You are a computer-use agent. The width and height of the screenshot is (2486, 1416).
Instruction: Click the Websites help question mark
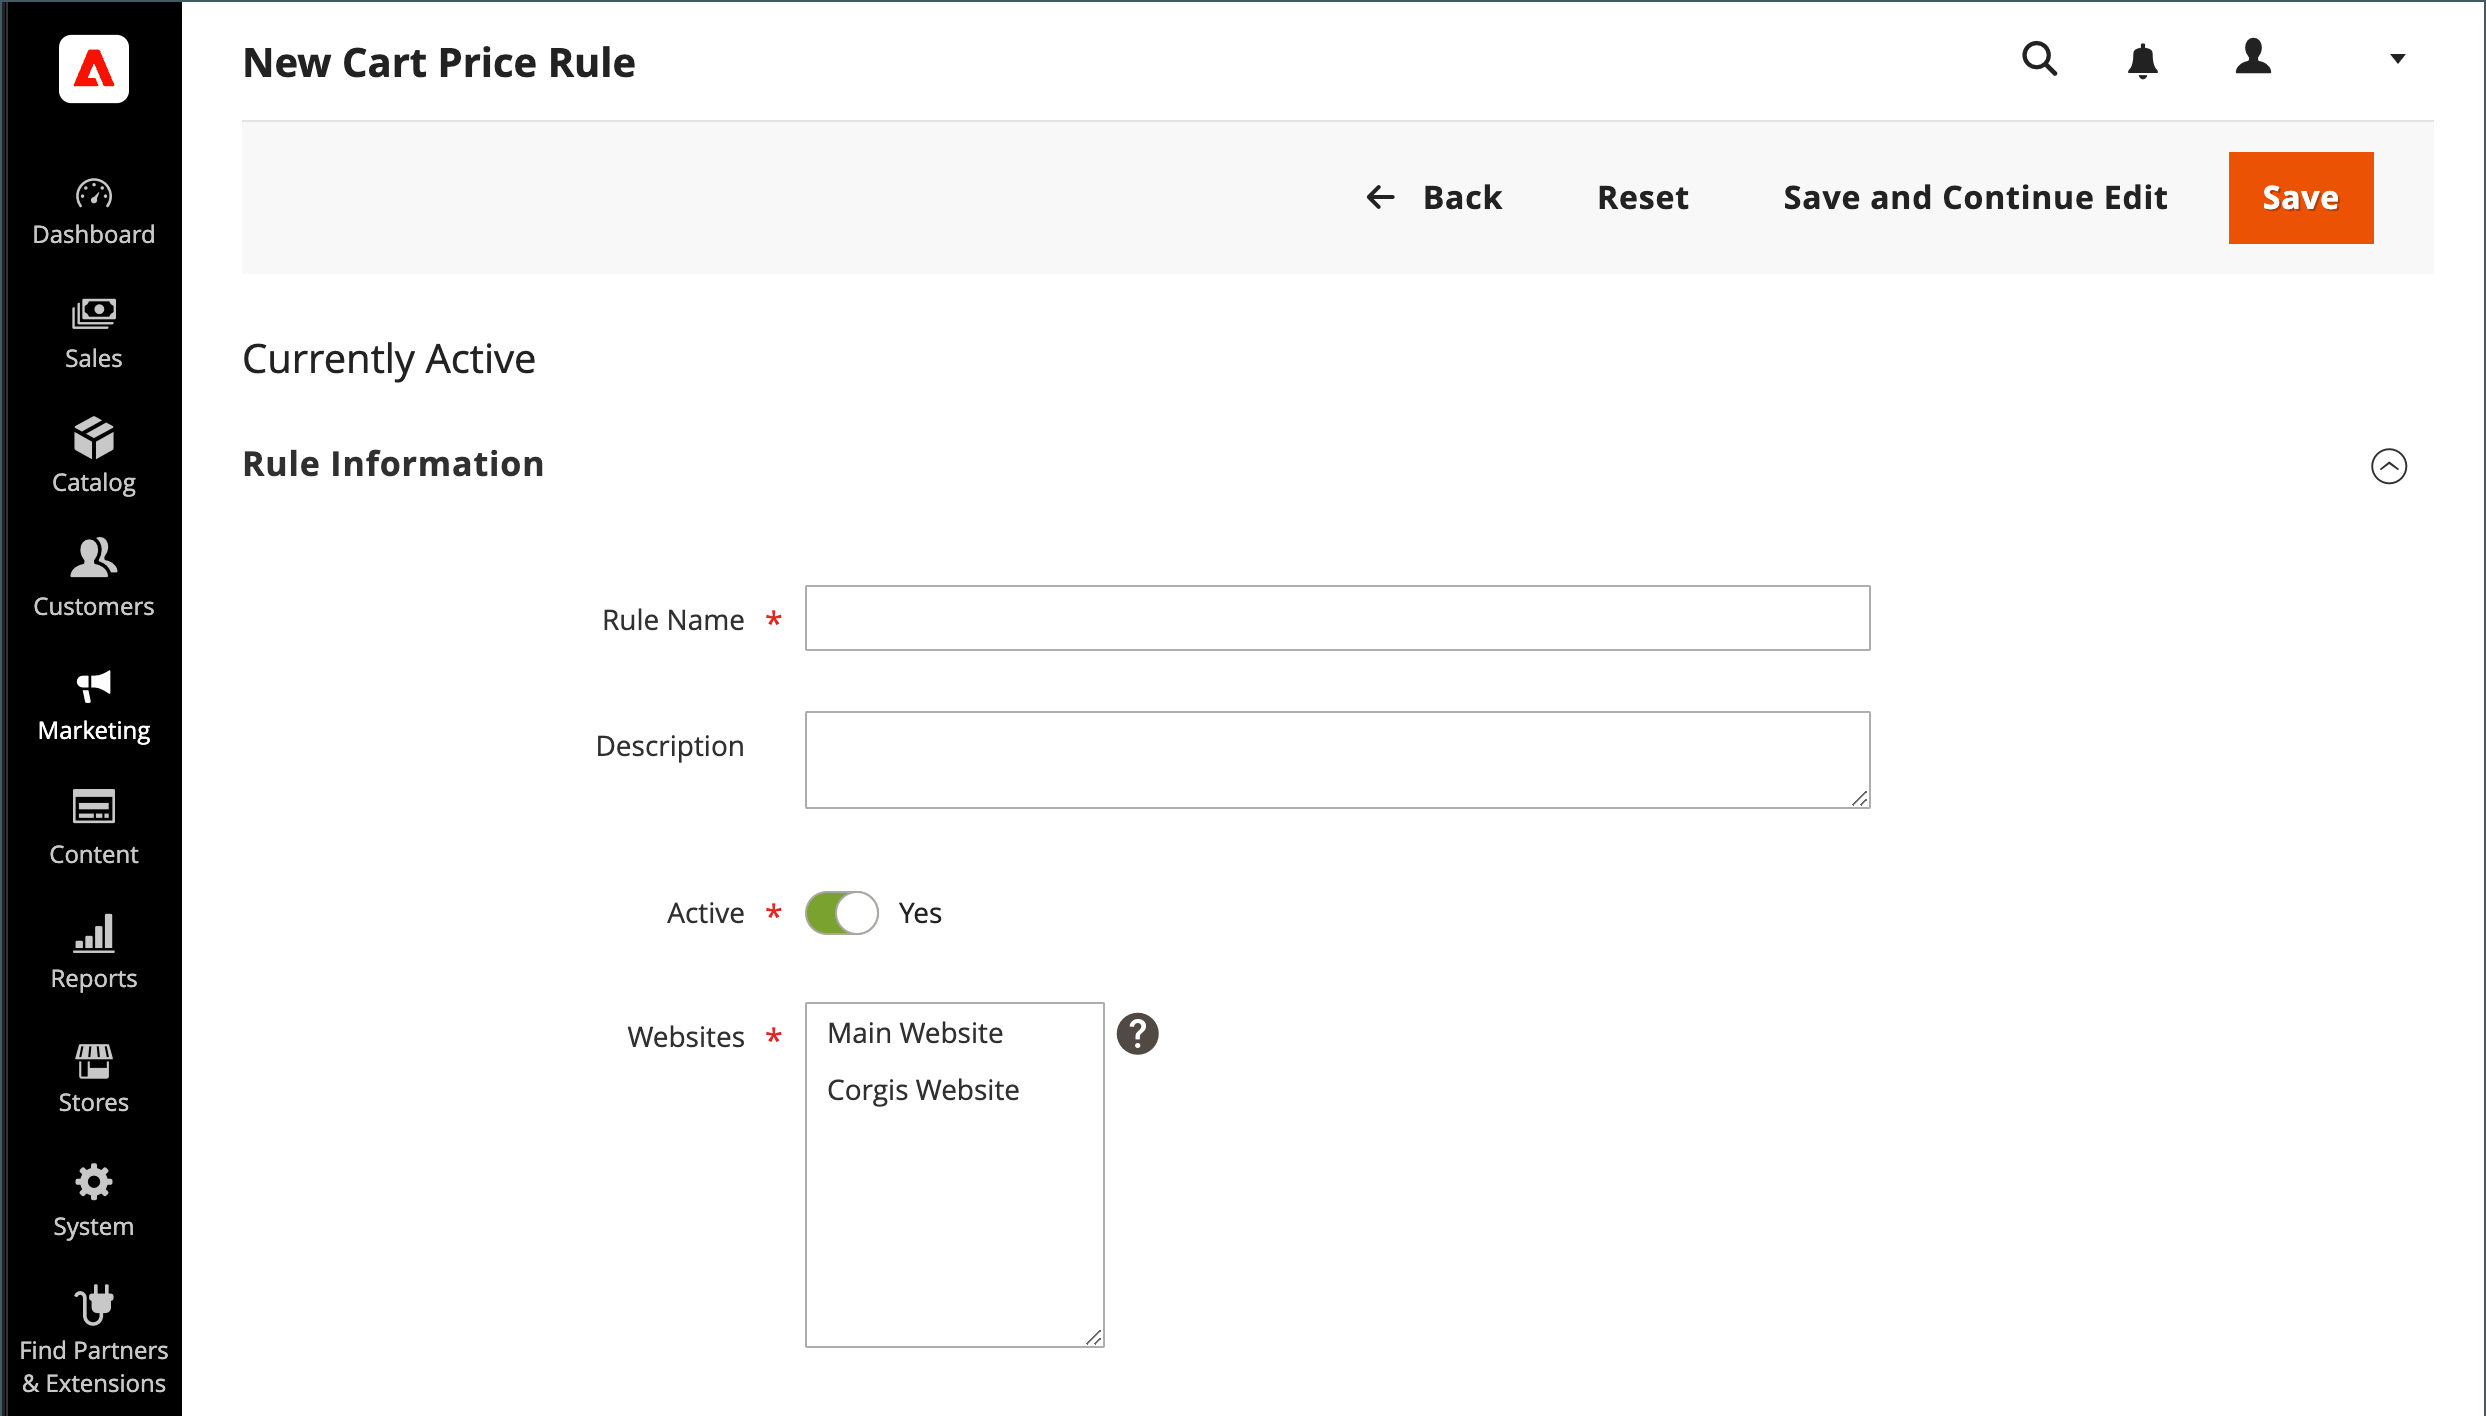coord(1137,1034)
